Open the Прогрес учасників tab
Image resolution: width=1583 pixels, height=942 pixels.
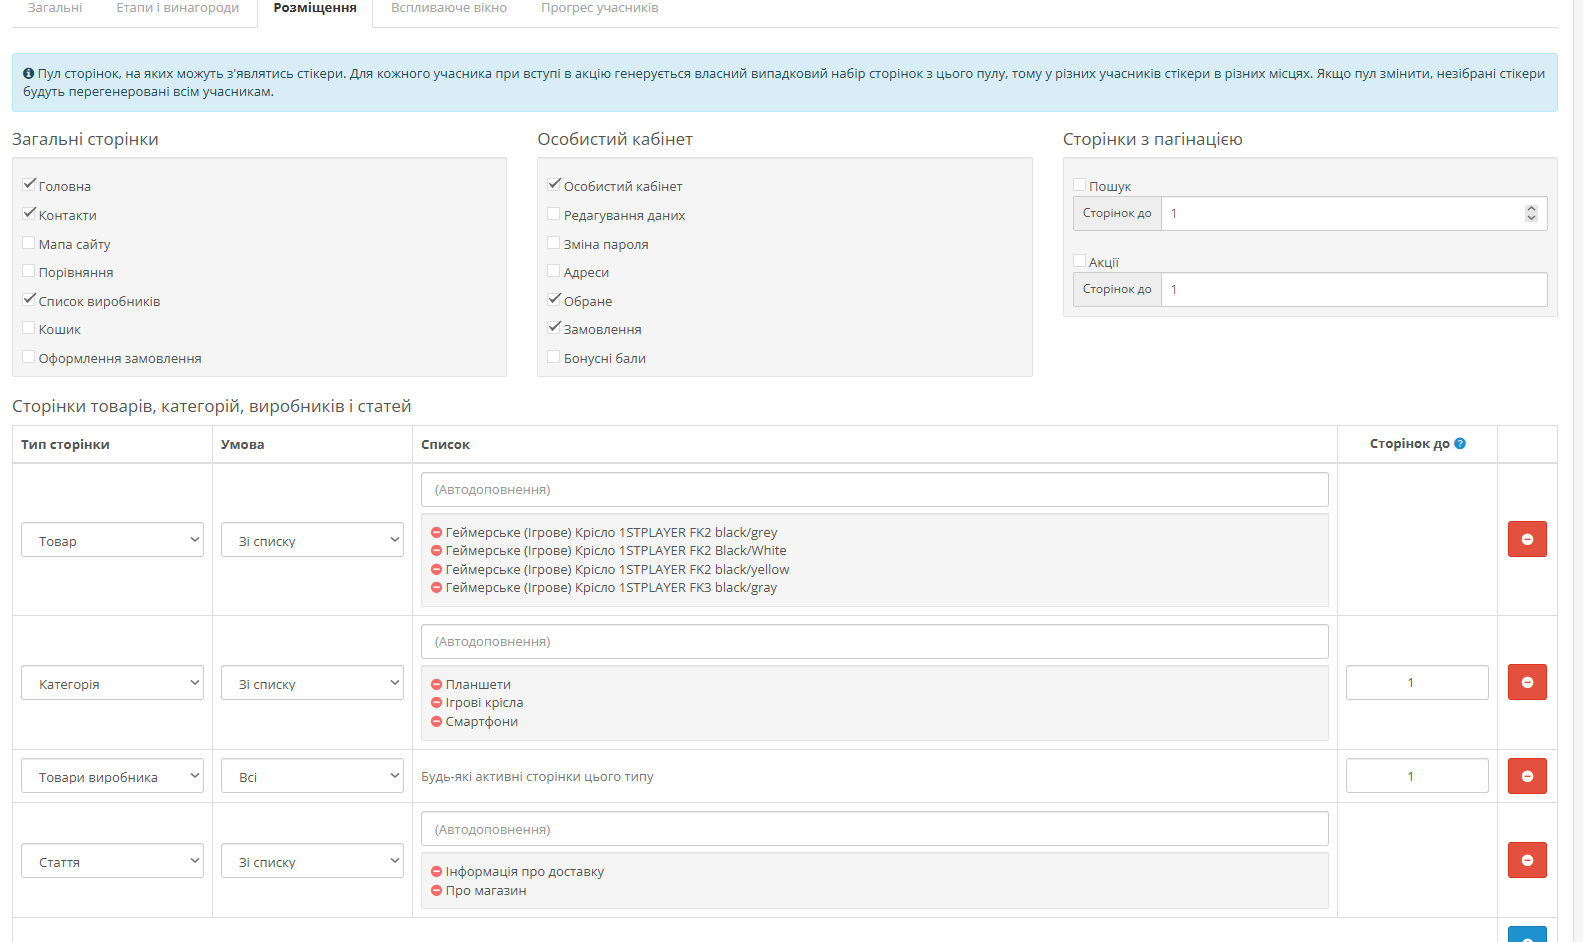(600, 8)
